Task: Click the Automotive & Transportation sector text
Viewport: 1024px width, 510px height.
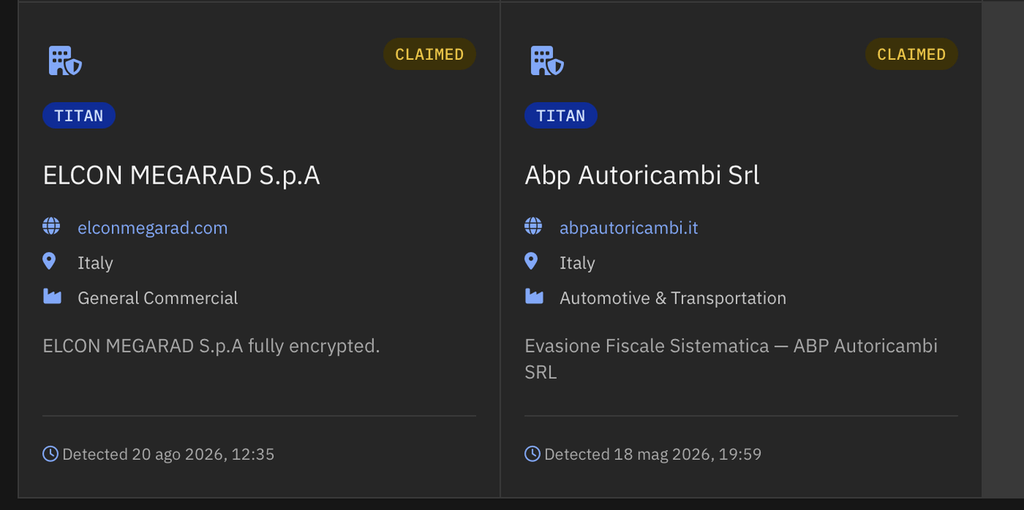Action: tap(673, 298)
